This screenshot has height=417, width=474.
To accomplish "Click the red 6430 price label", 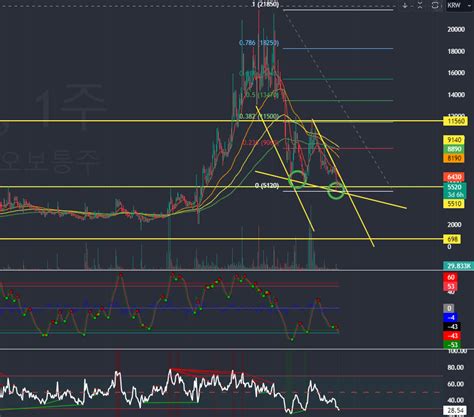I will click(454, 177).
